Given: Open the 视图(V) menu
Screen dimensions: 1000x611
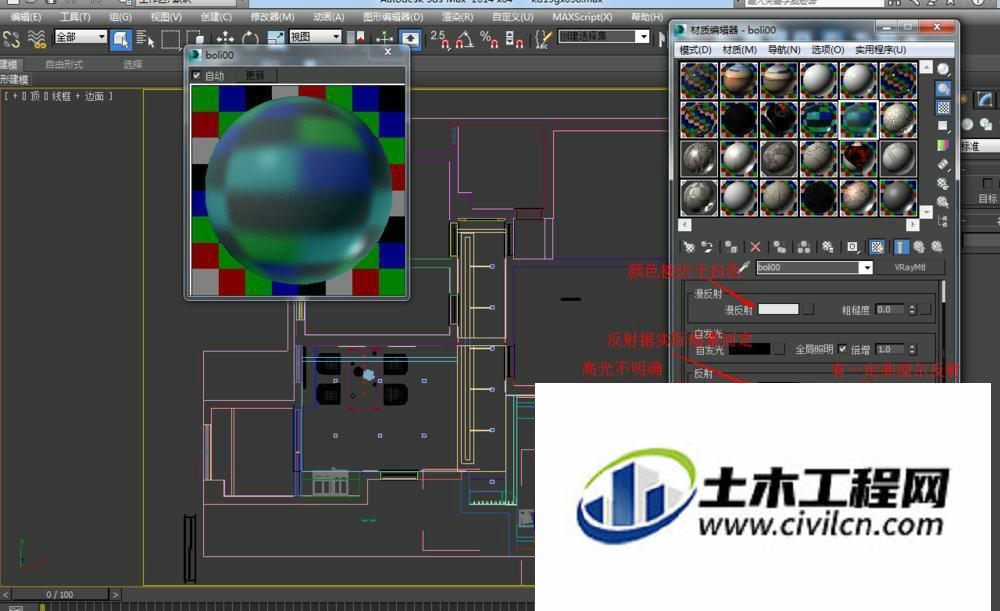Looking at the screenshot, I should [x=166, y=17].
